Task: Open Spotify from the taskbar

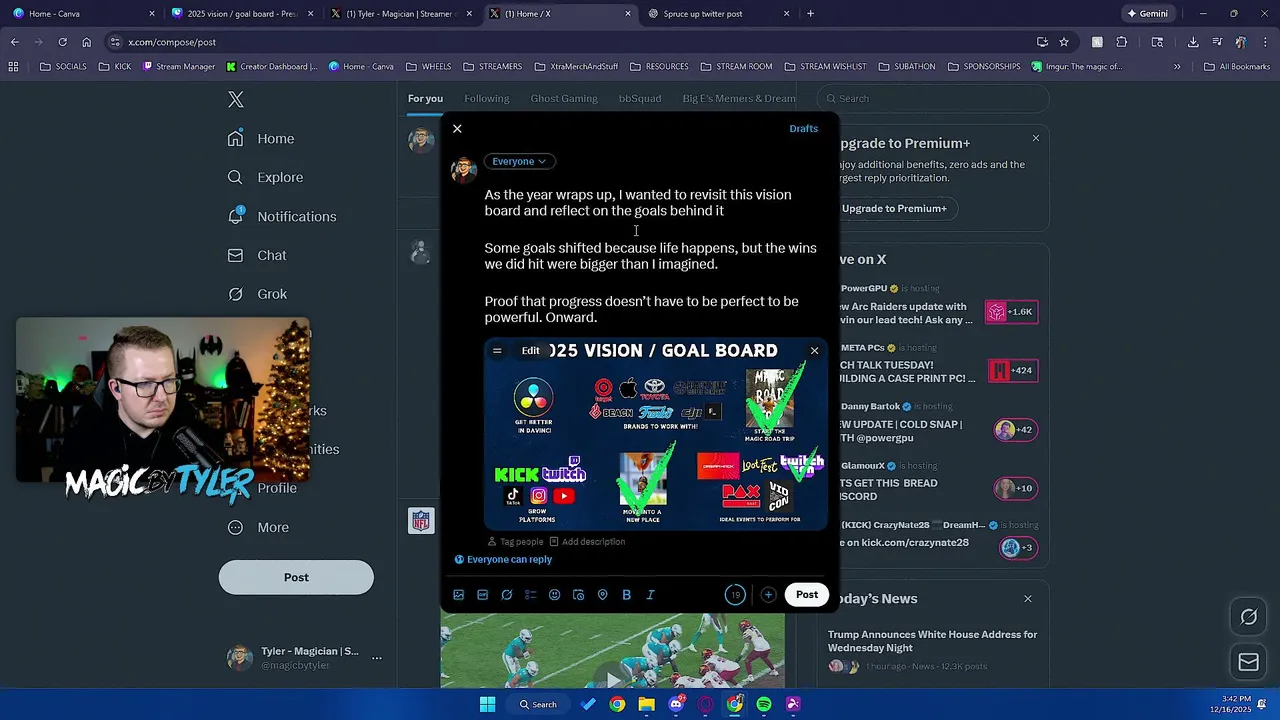Action: click(x=764, y=704)
